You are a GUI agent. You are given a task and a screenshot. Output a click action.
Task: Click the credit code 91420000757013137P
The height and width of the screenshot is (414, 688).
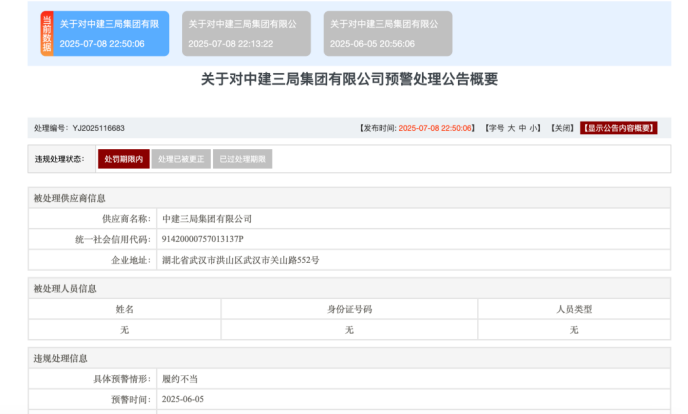202,239
